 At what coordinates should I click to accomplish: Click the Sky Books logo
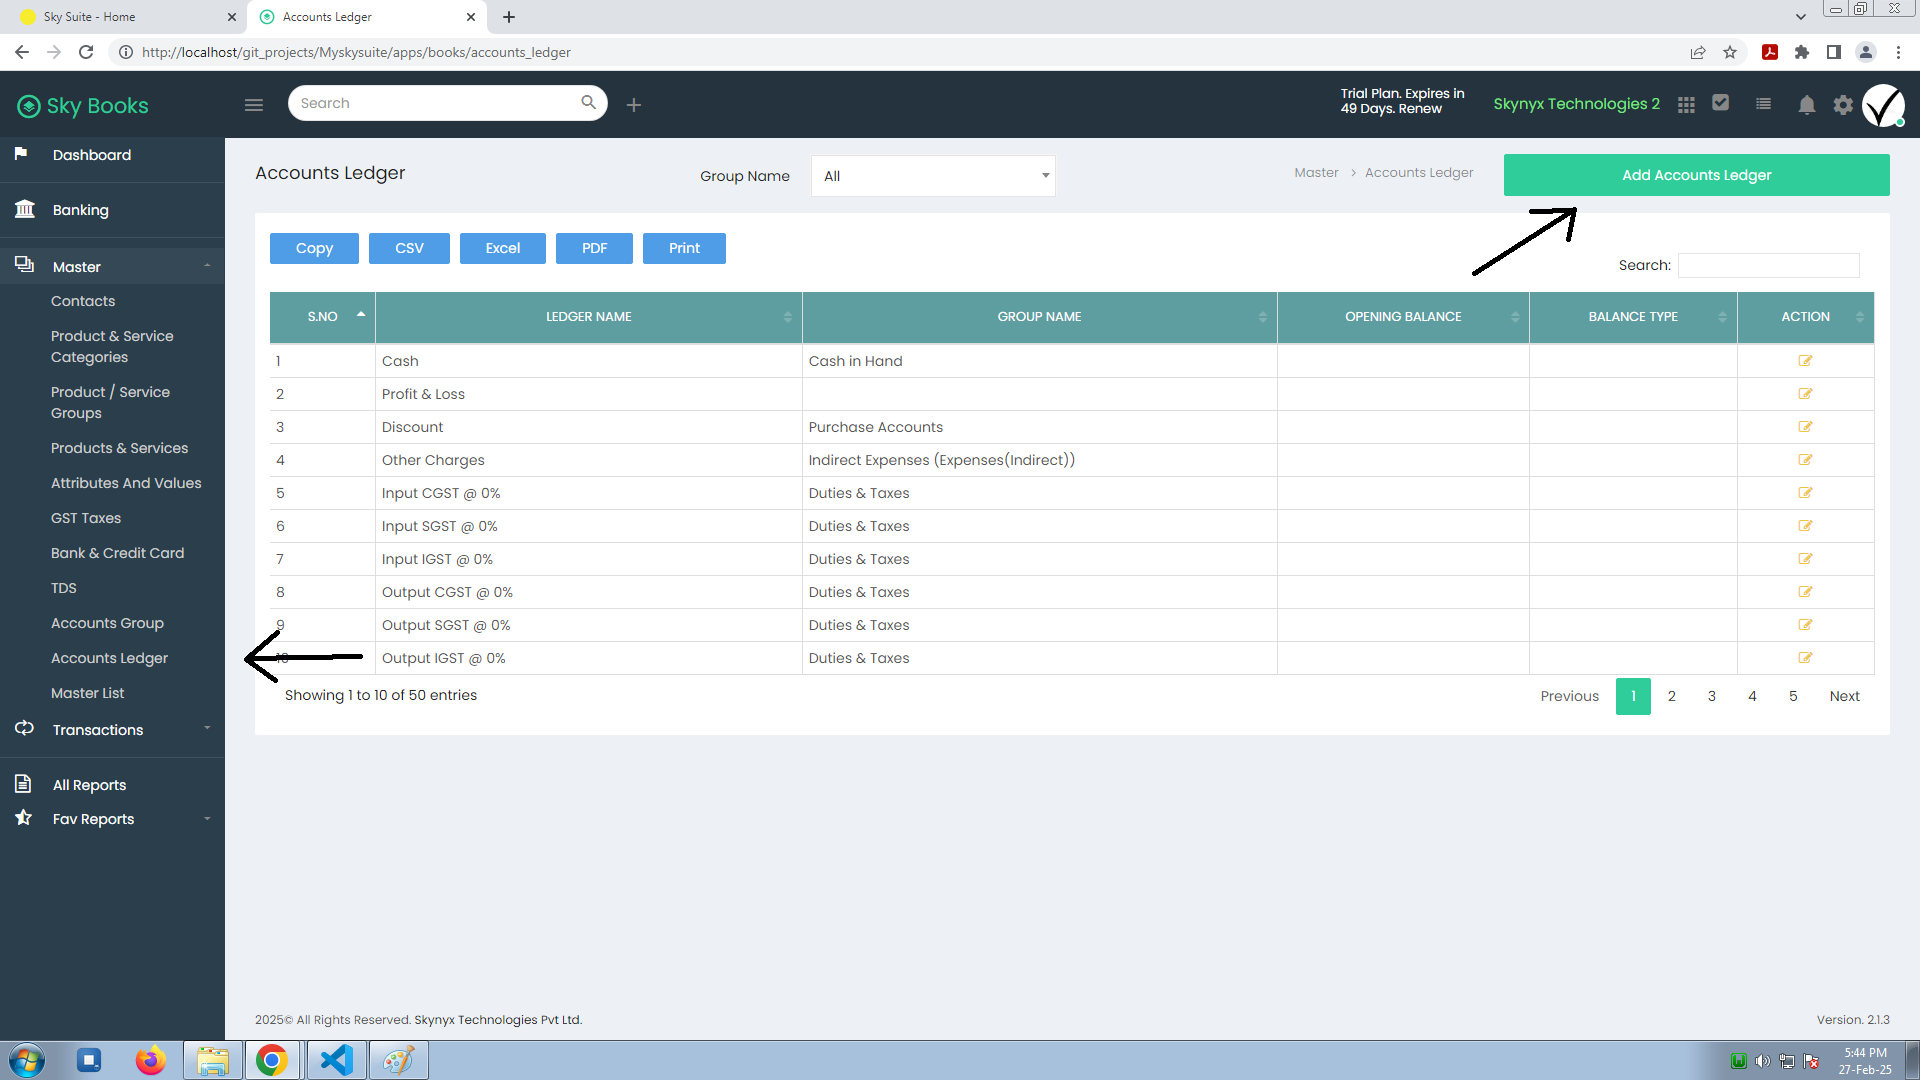[x=83, y=105]
